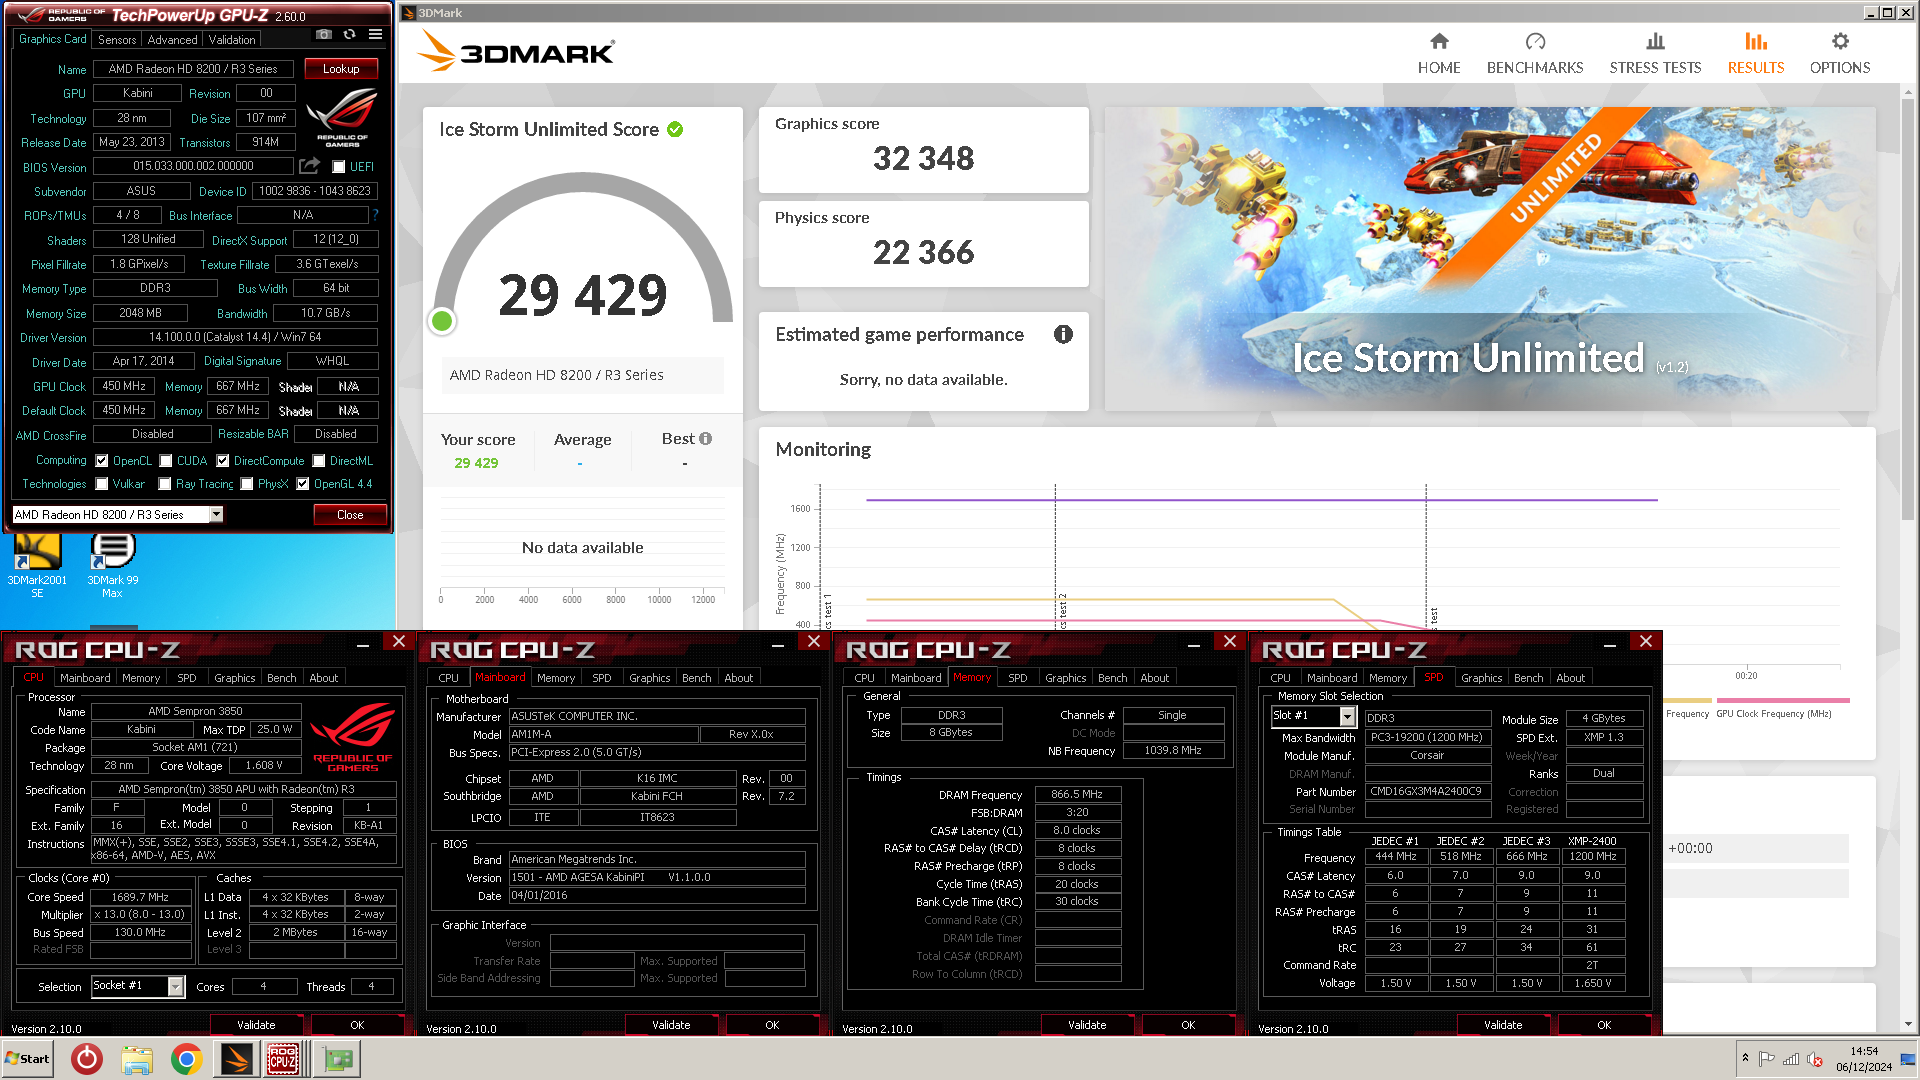Toggle the CUDA checkbox
Image resolution: width=1920 pixels, height=1080 pixels.
coord(166,461)
